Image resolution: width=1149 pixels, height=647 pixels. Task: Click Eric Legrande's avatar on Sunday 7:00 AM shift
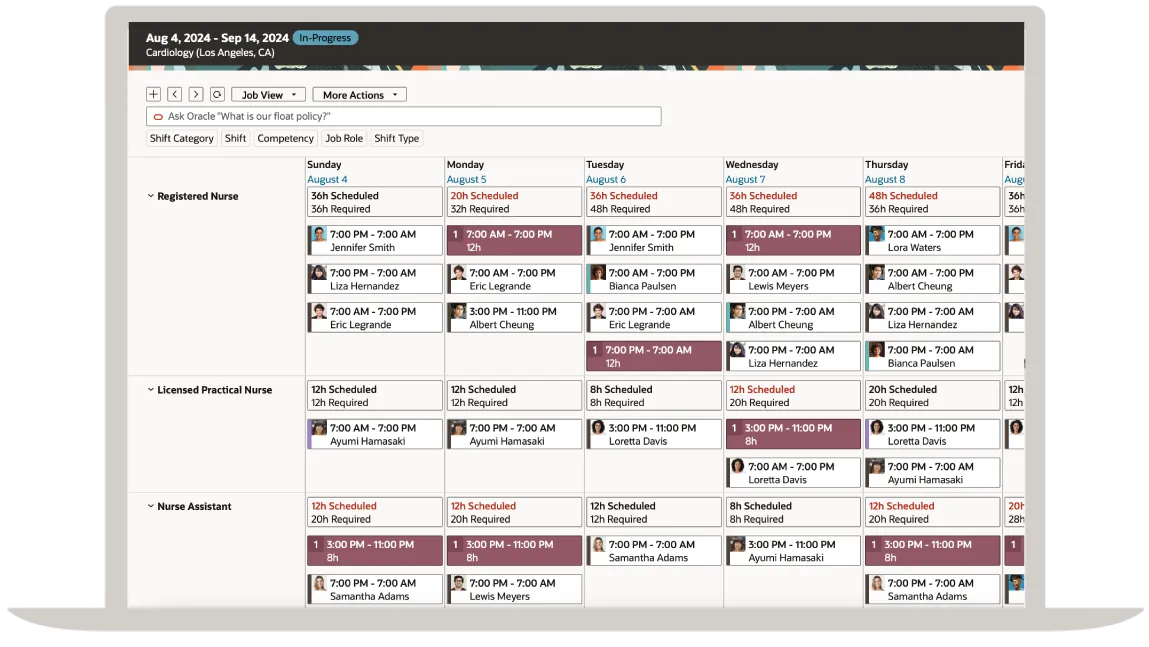pos(319,312)
